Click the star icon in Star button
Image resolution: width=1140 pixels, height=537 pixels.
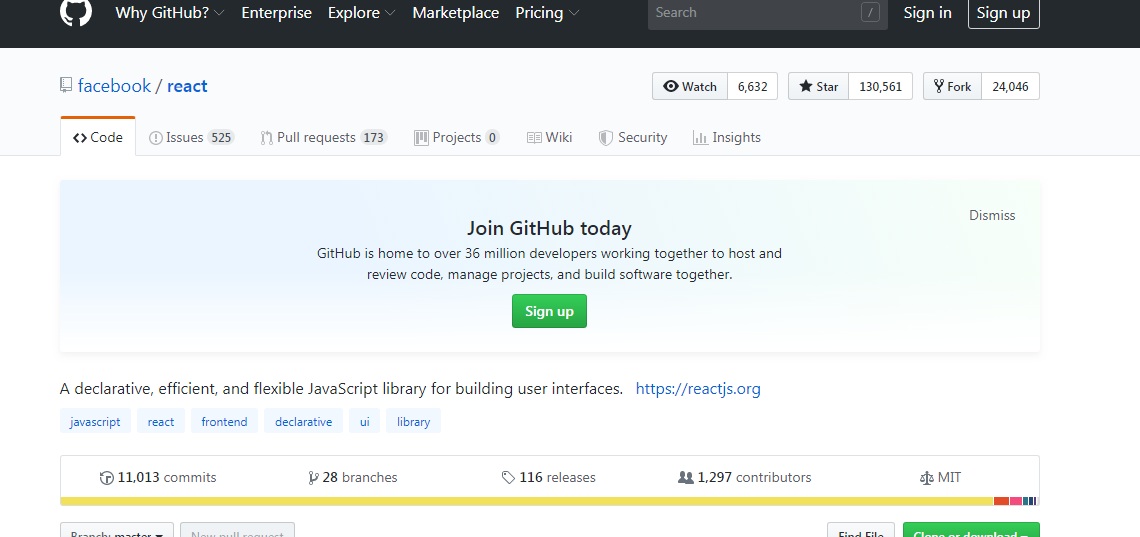click(806, 86)
